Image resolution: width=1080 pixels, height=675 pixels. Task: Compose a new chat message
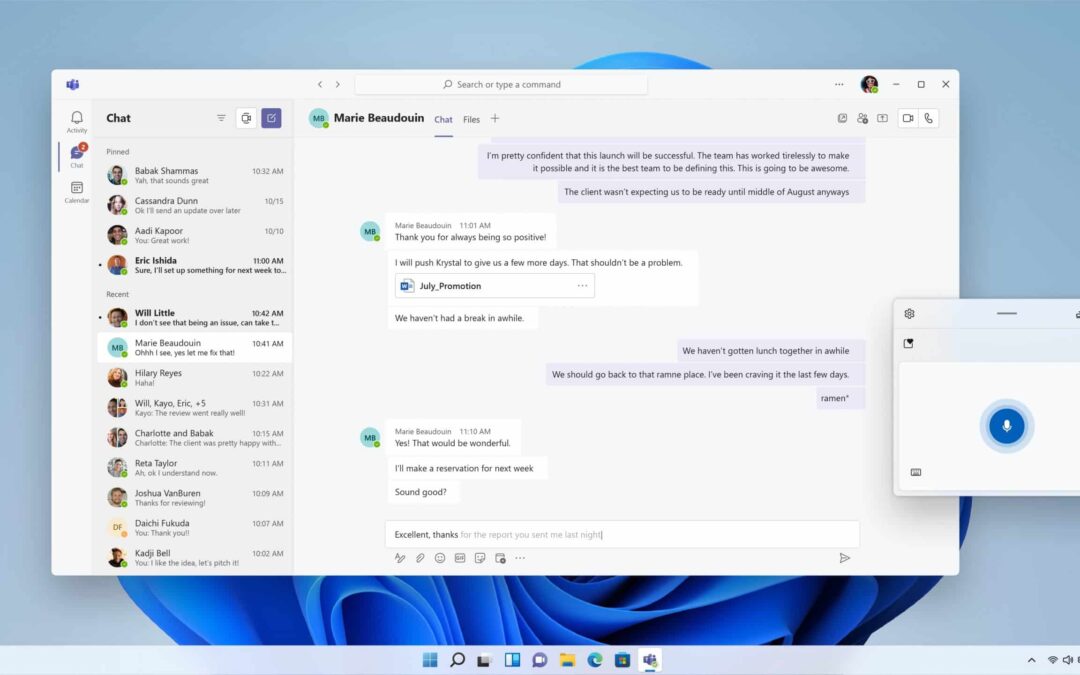271,118
